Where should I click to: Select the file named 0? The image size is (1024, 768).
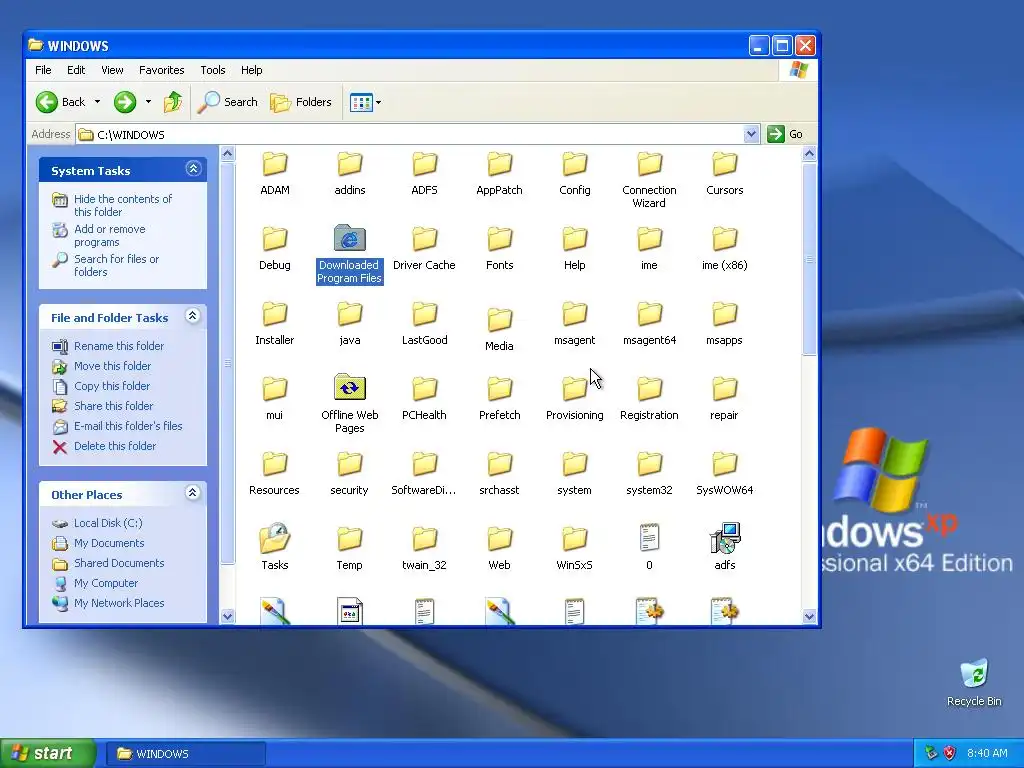[649, 547]
